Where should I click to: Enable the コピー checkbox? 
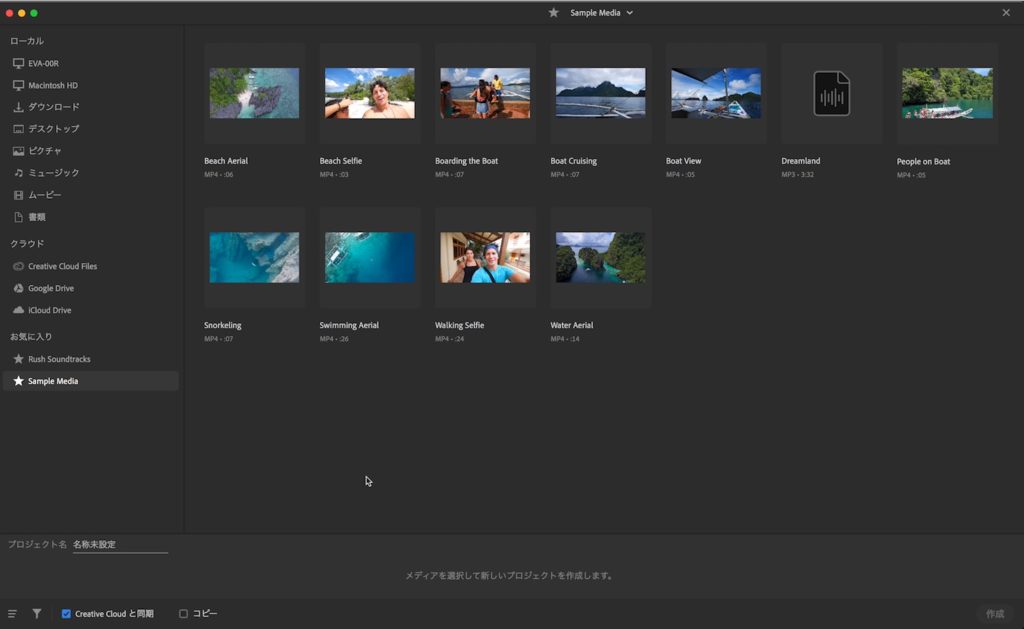click(183, 614)
